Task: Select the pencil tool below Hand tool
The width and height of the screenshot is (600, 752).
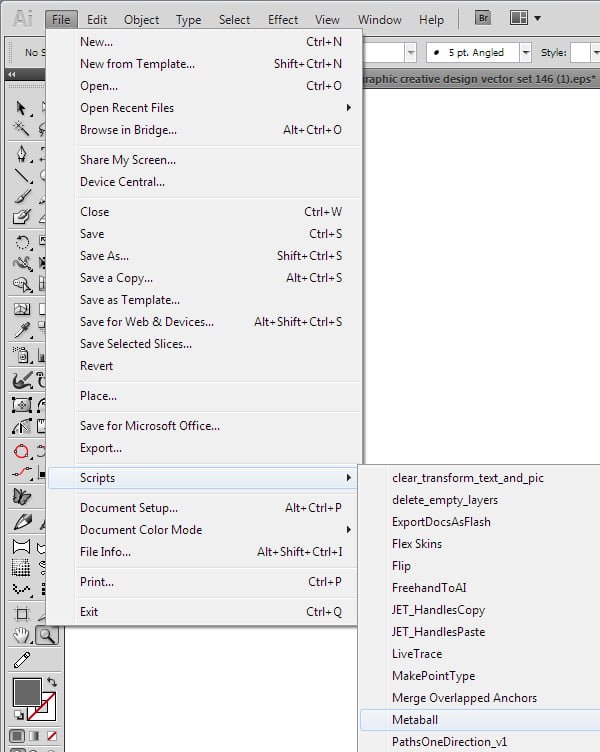Action: (22, 660)
